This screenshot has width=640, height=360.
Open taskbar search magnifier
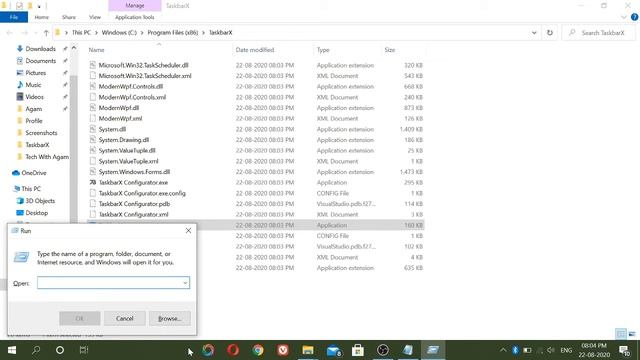tap(36, 350)
